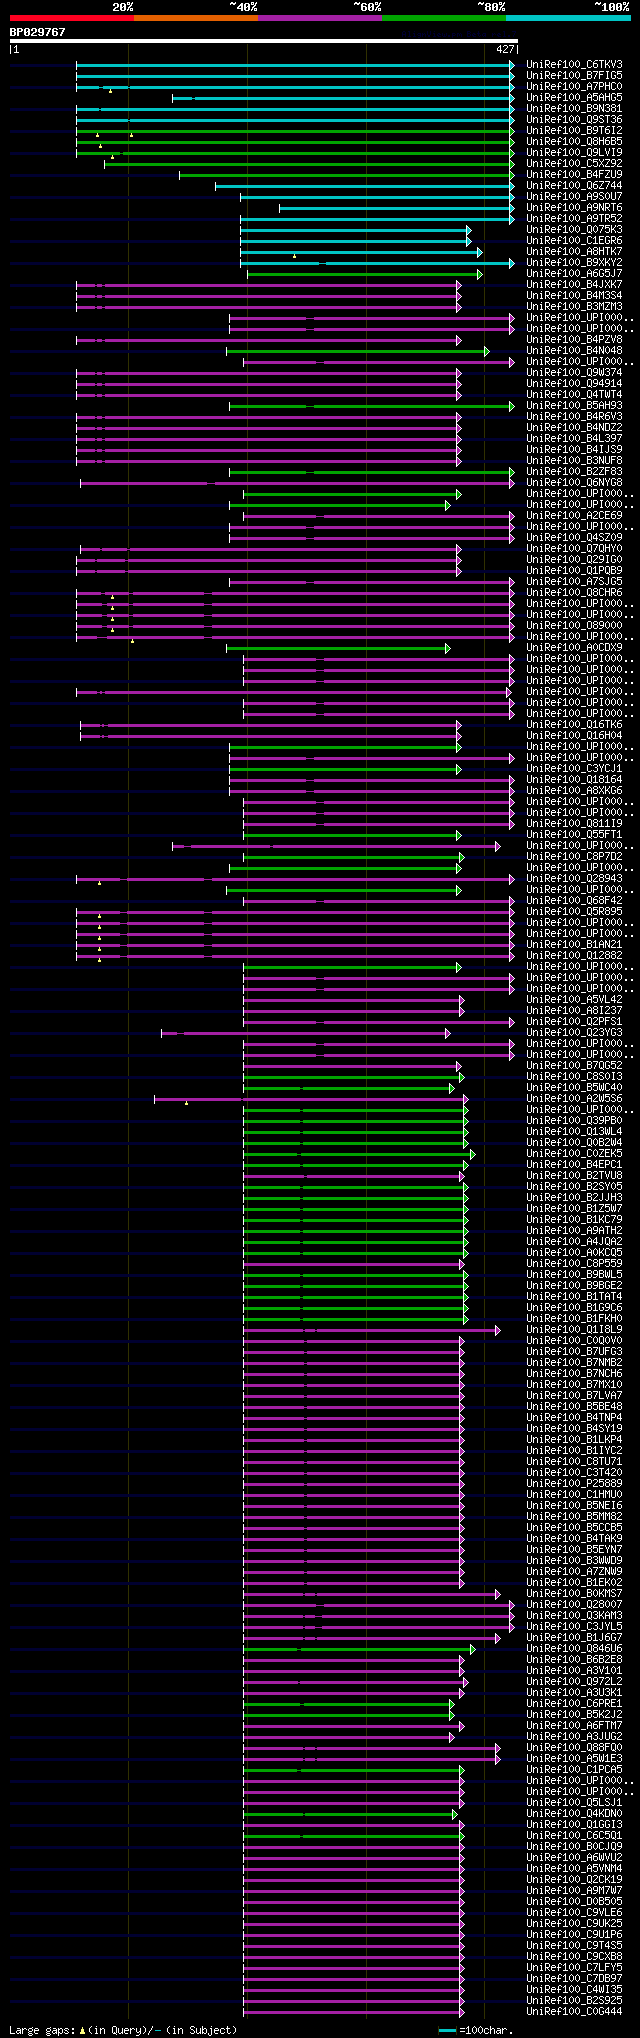Viewport: 640px width, 2038px height.
Task: Select label UniRef100_C8P559
Action: (574, 1264)
